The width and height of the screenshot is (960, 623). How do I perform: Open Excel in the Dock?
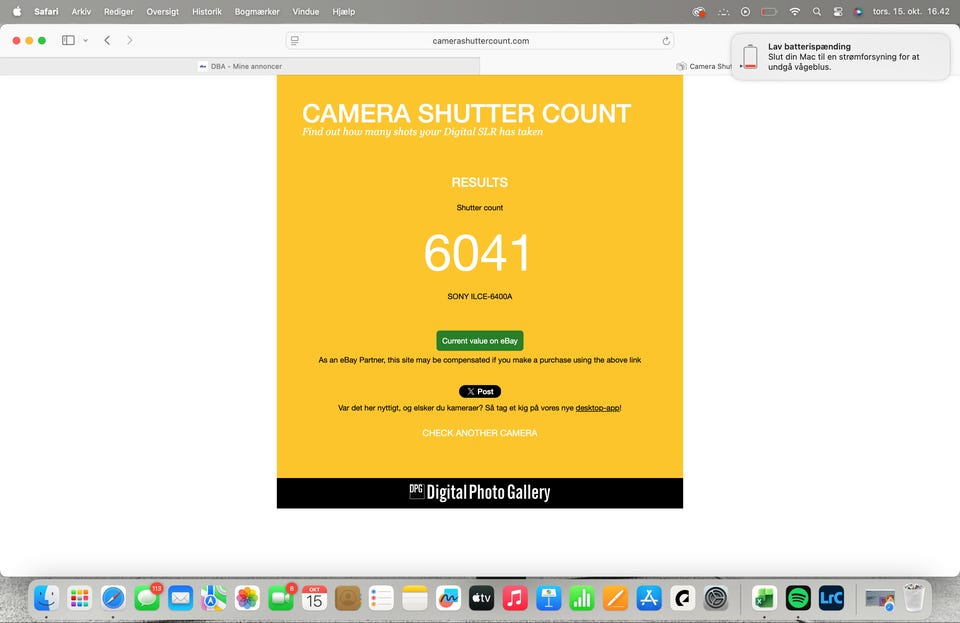pos(764,598)
